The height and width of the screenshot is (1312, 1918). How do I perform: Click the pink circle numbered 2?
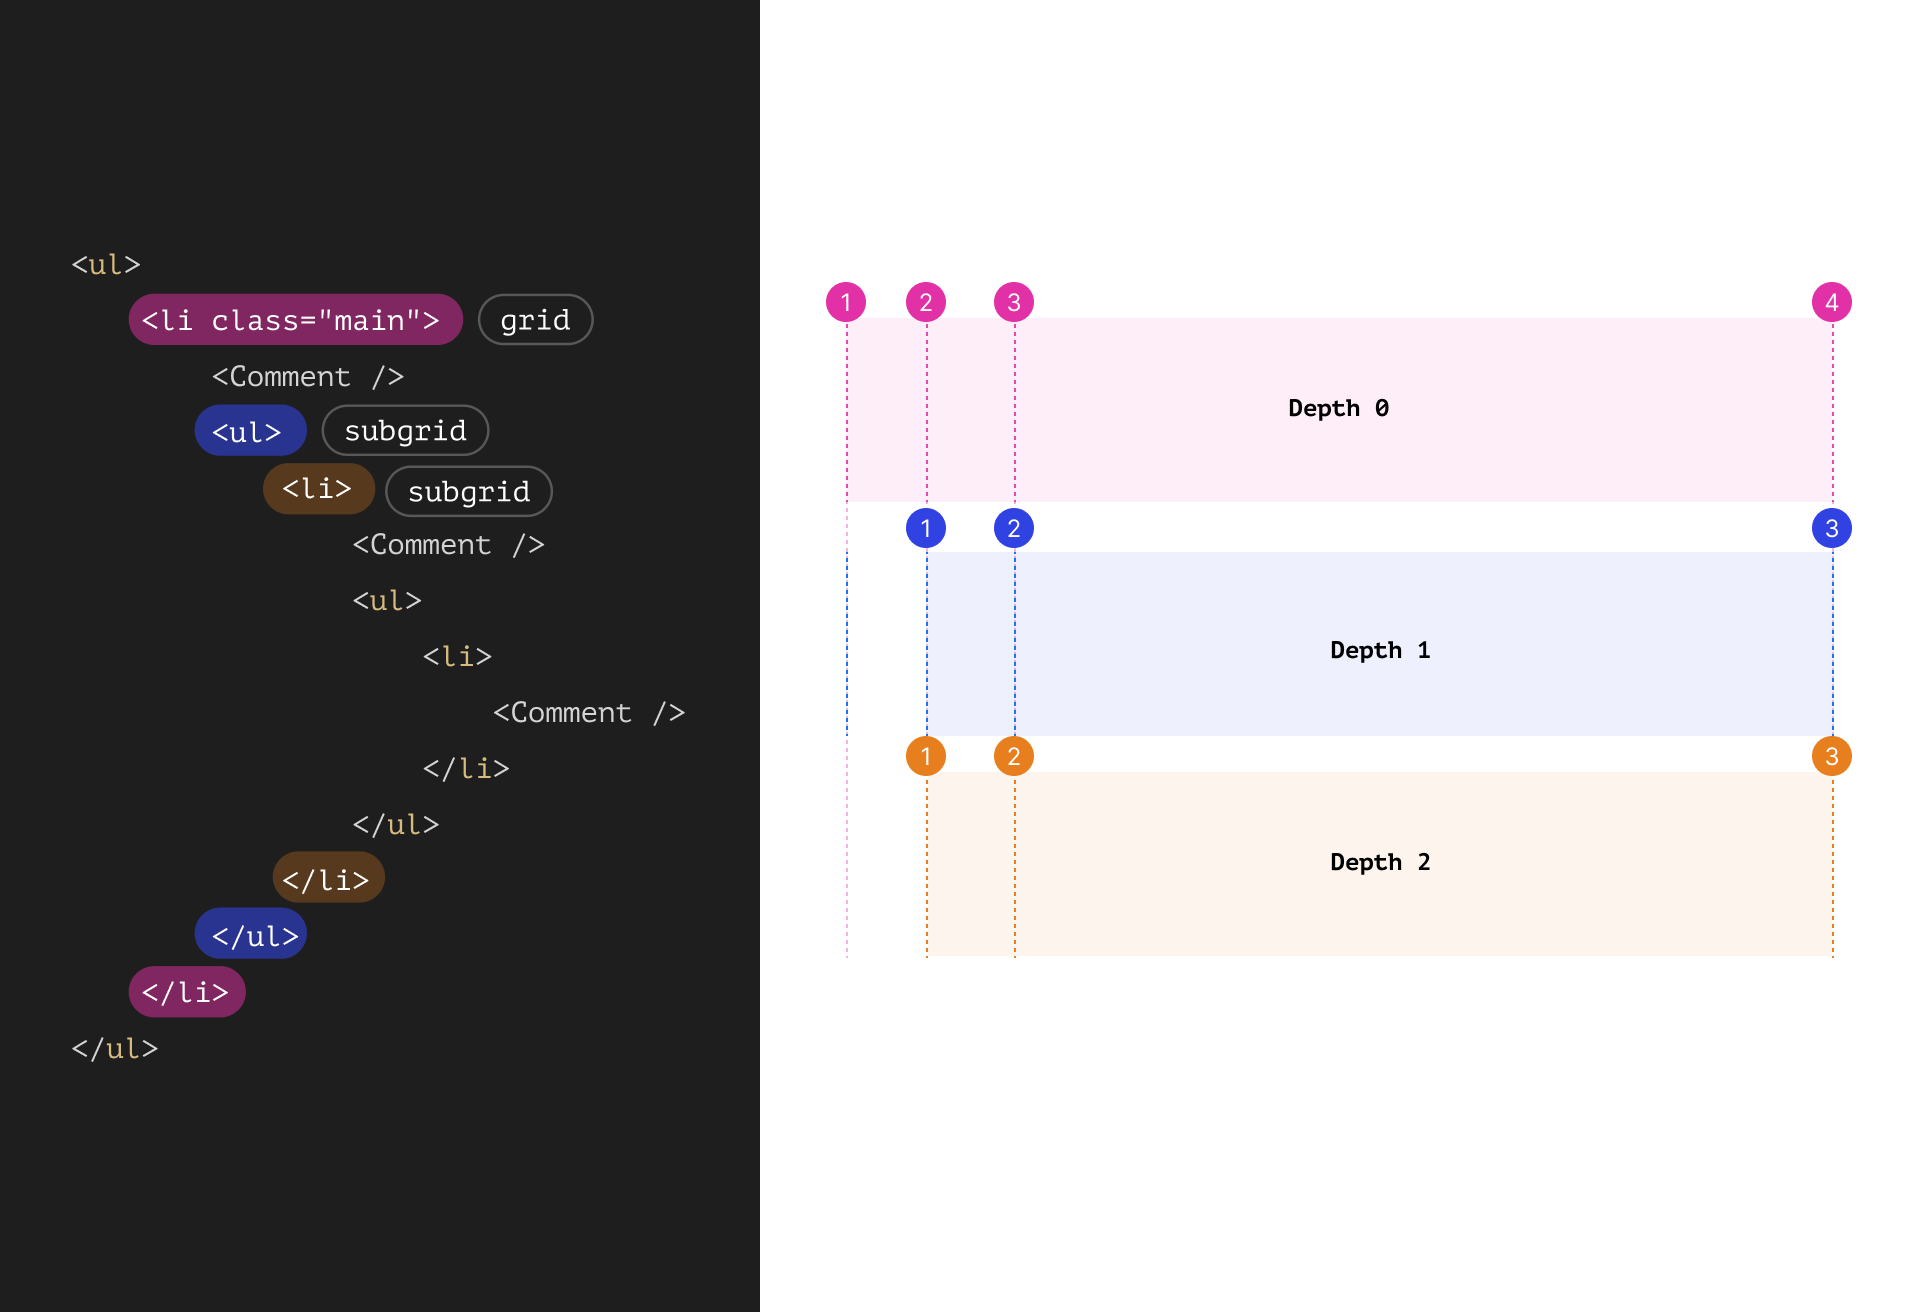(925, 302)
